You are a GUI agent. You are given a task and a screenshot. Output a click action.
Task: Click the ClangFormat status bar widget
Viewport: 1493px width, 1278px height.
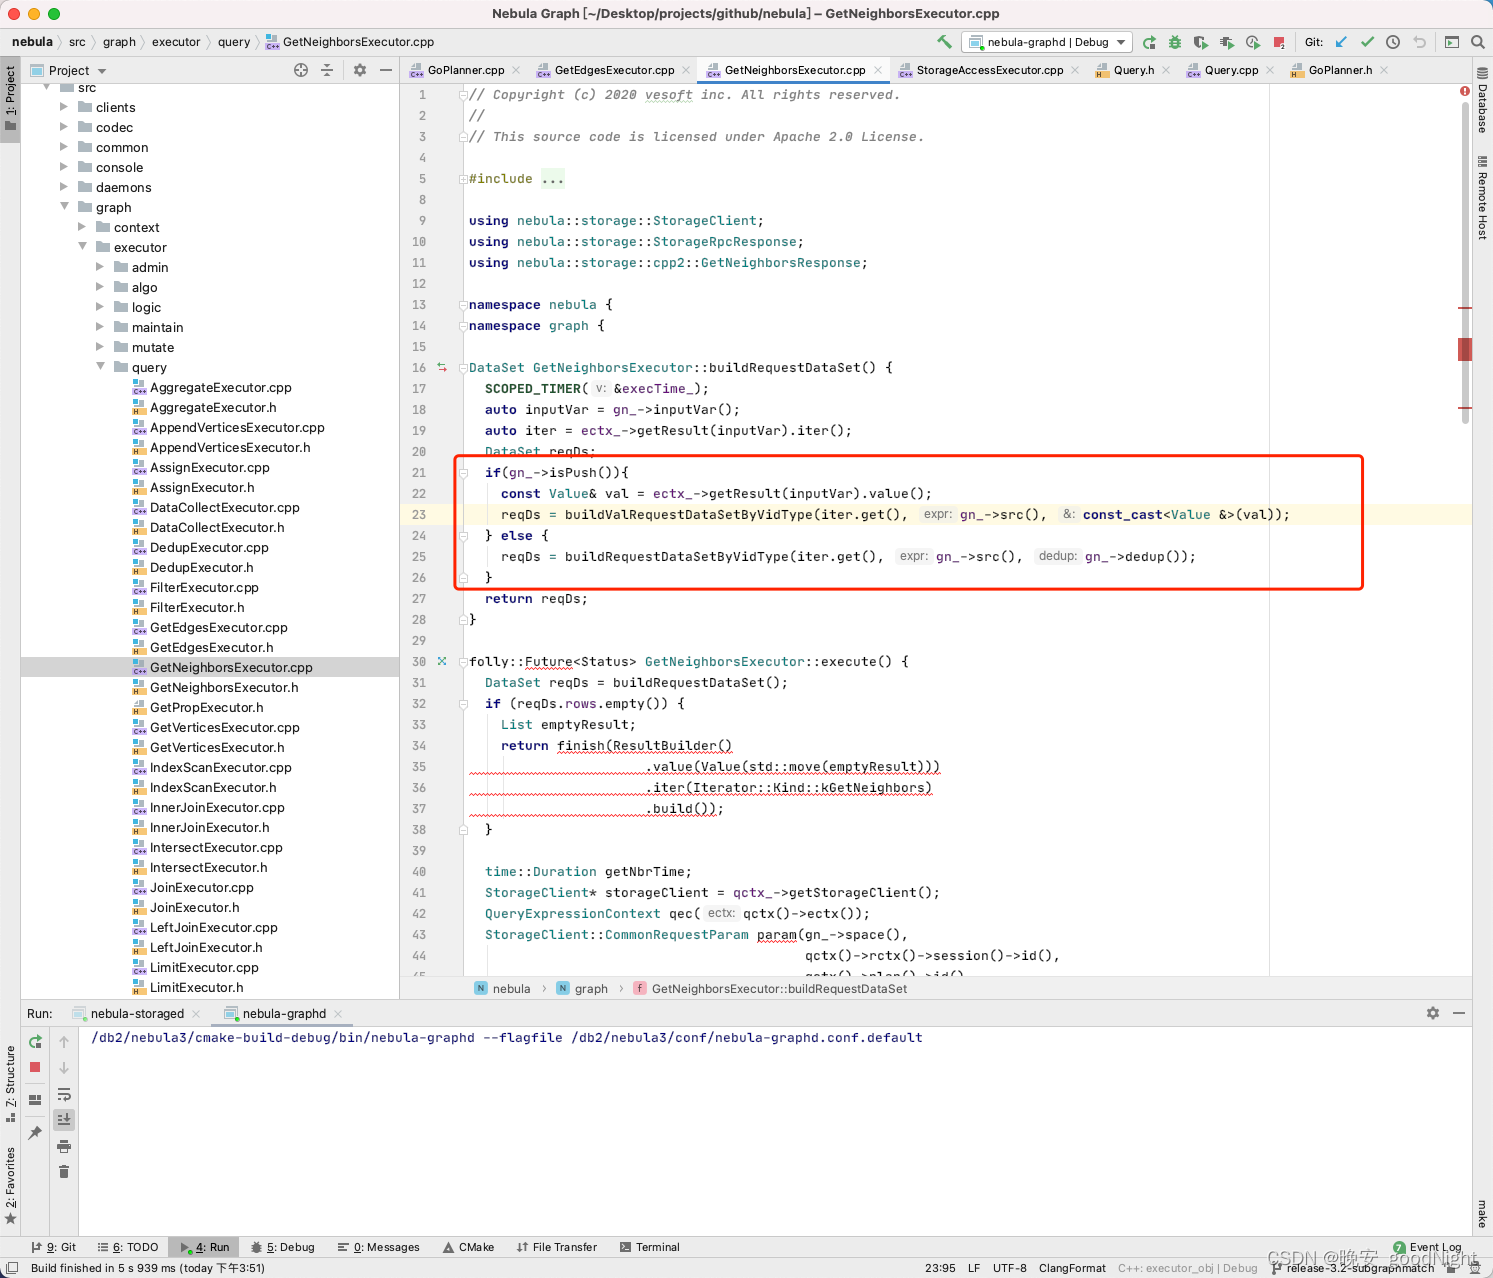click(1072, 1268)
